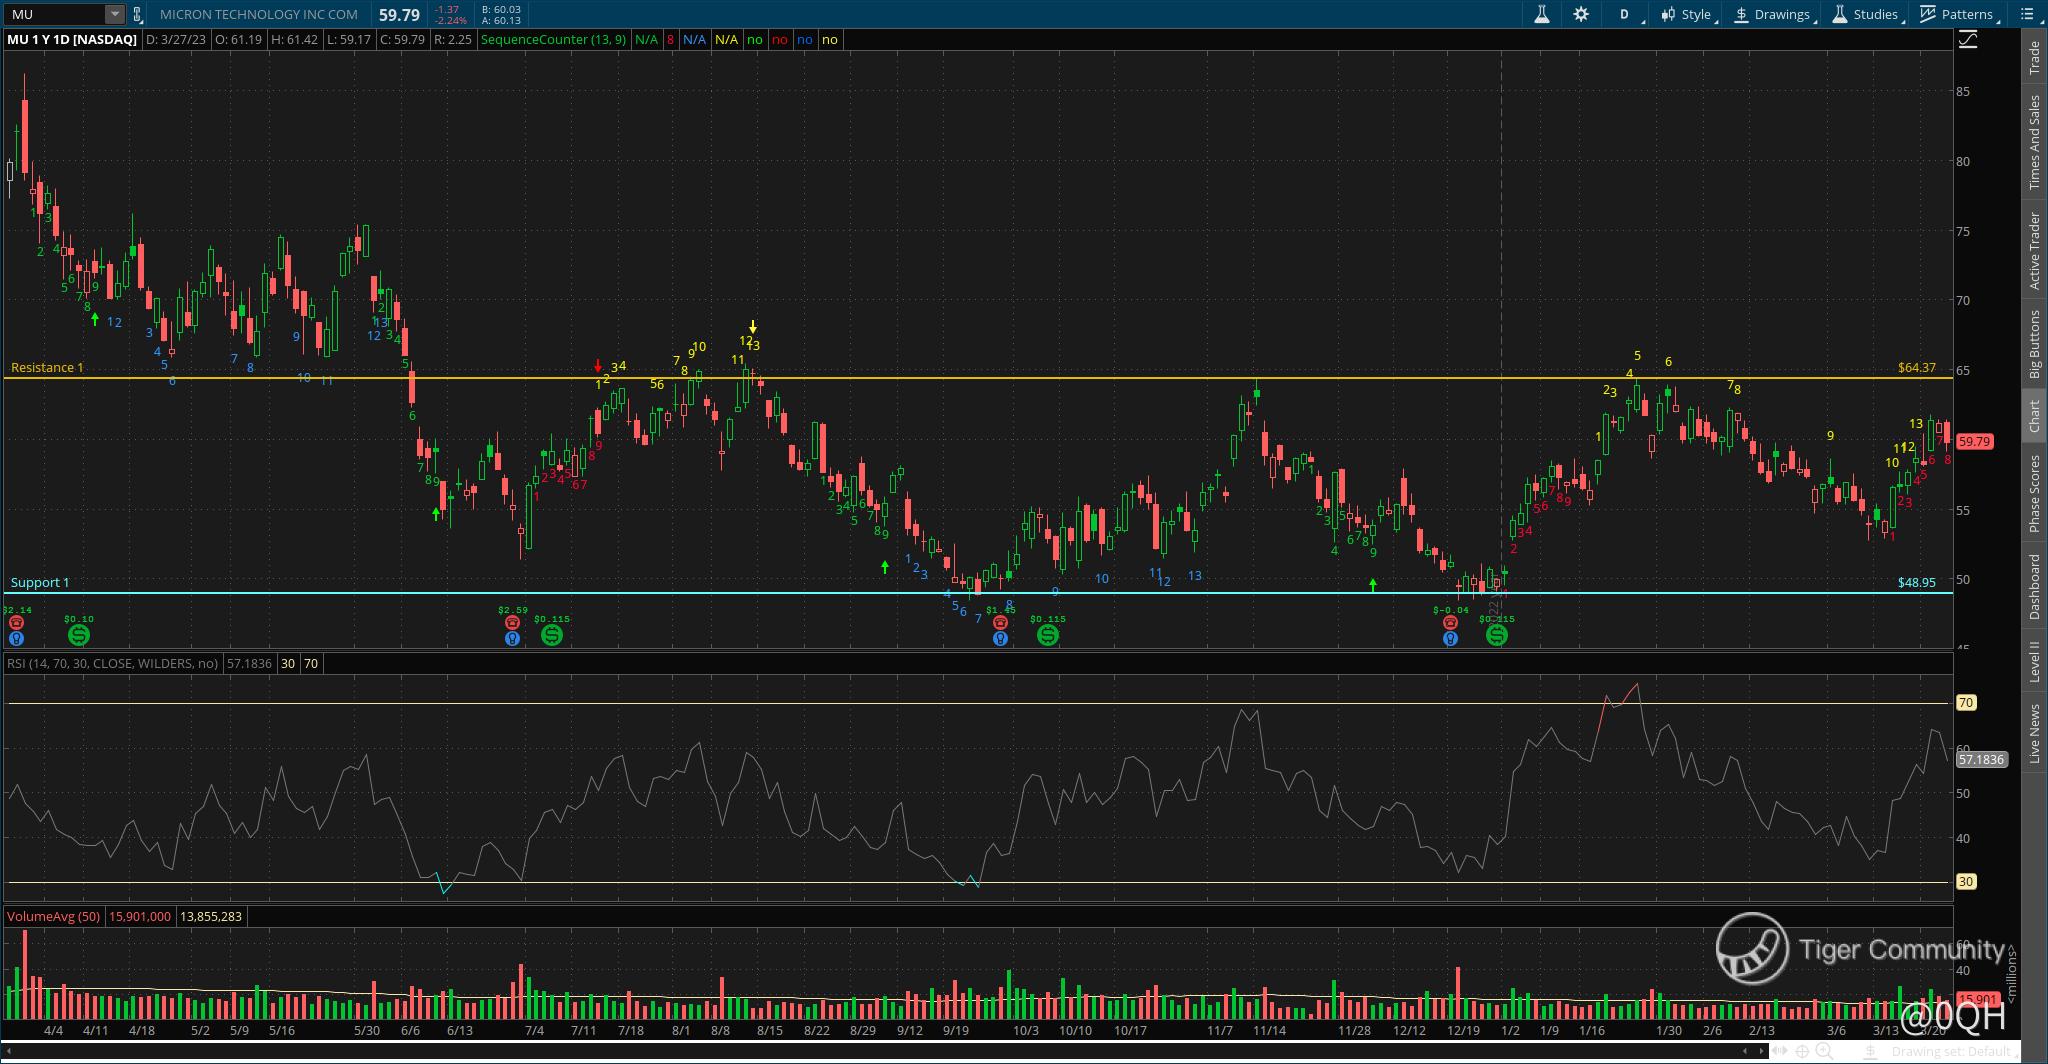Click the flask icon beside the gear
This screenshot has height=1064, width=2048.
[1542, 14]
